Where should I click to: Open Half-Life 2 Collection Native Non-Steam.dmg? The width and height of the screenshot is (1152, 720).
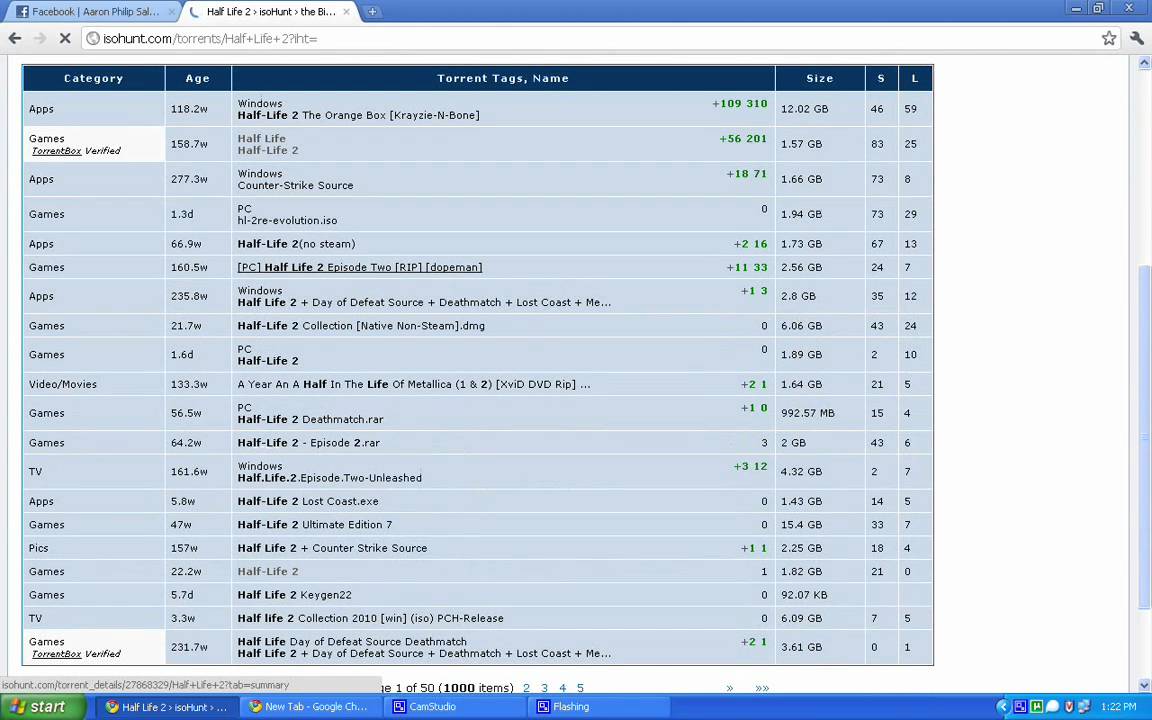click(361, 326)
